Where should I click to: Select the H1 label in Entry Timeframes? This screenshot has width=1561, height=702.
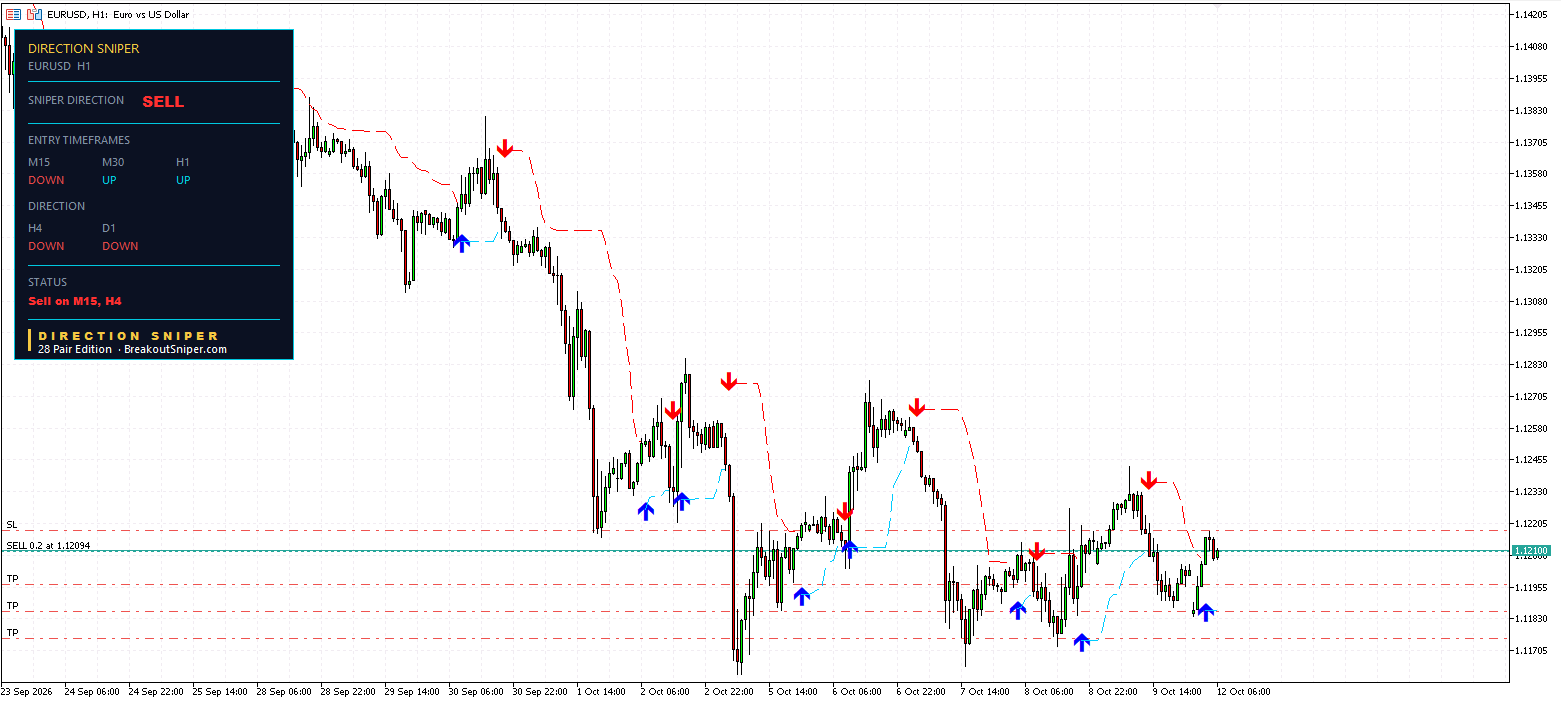coord(183,162)
